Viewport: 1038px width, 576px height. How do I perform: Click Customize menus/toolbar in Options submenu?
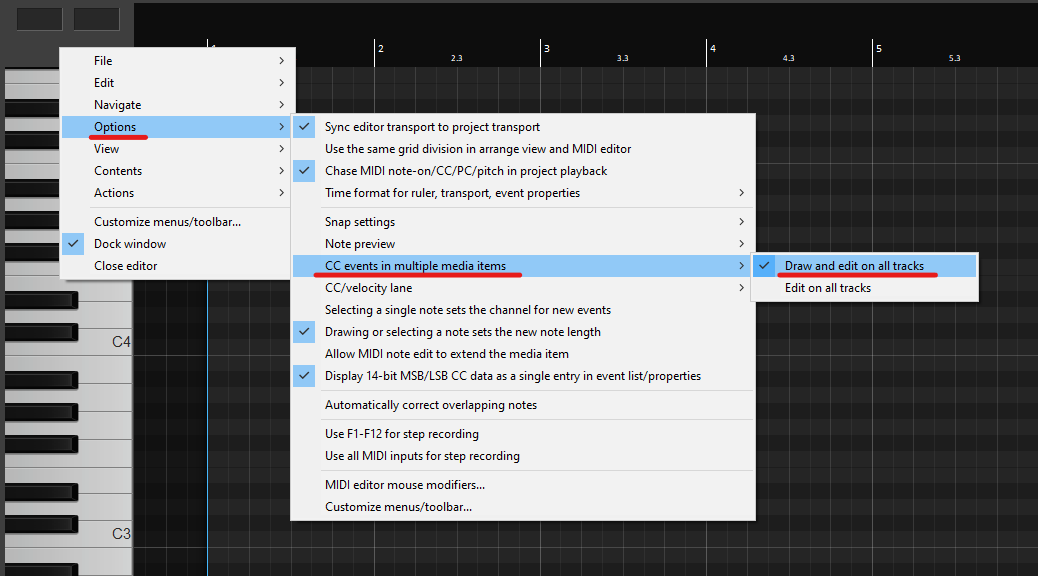click(x=523, y=506)
